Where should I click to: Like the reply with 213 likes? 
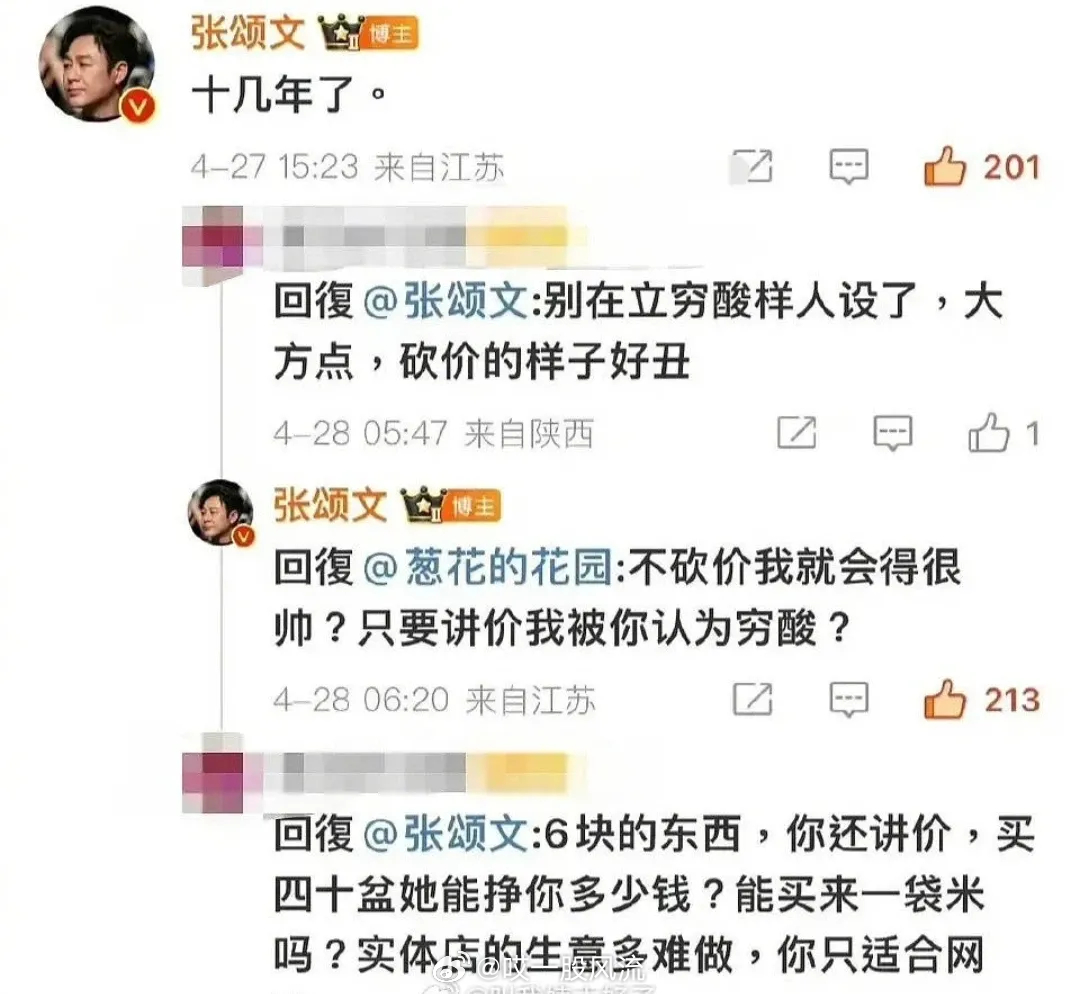[x=944, y=700]
